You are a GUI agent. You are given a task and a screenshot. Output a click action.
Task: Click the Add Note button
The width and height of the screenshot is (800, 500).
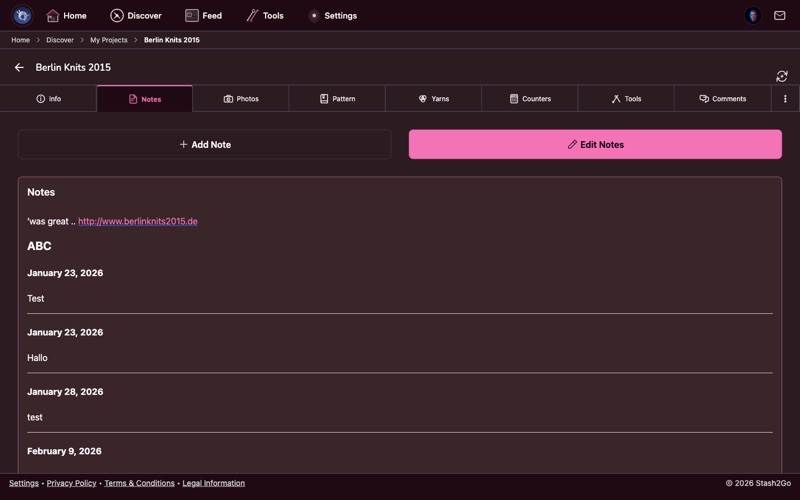(x=205, y=144)
